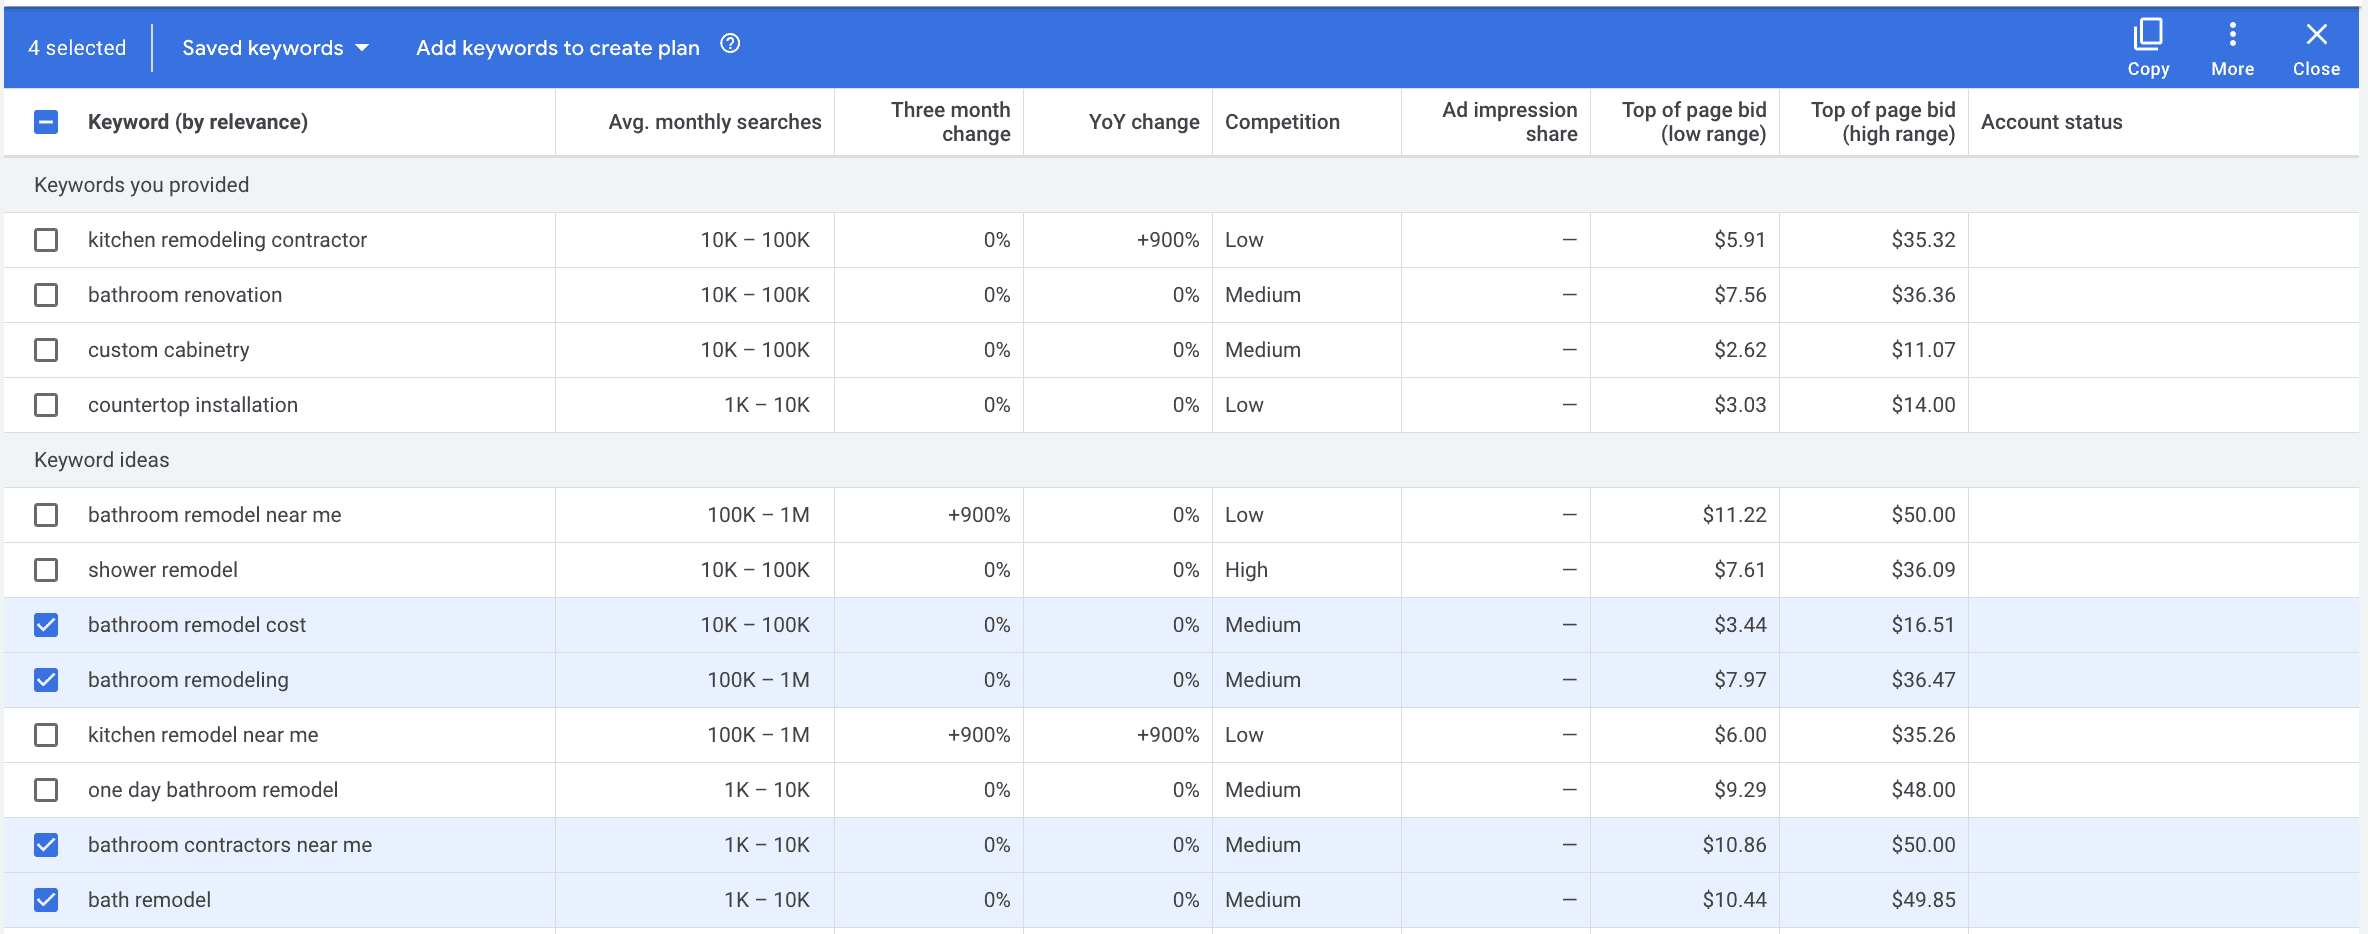Check the bathroom renovation checkbox
Screen dimensions: 2368x934
[46, 295]
